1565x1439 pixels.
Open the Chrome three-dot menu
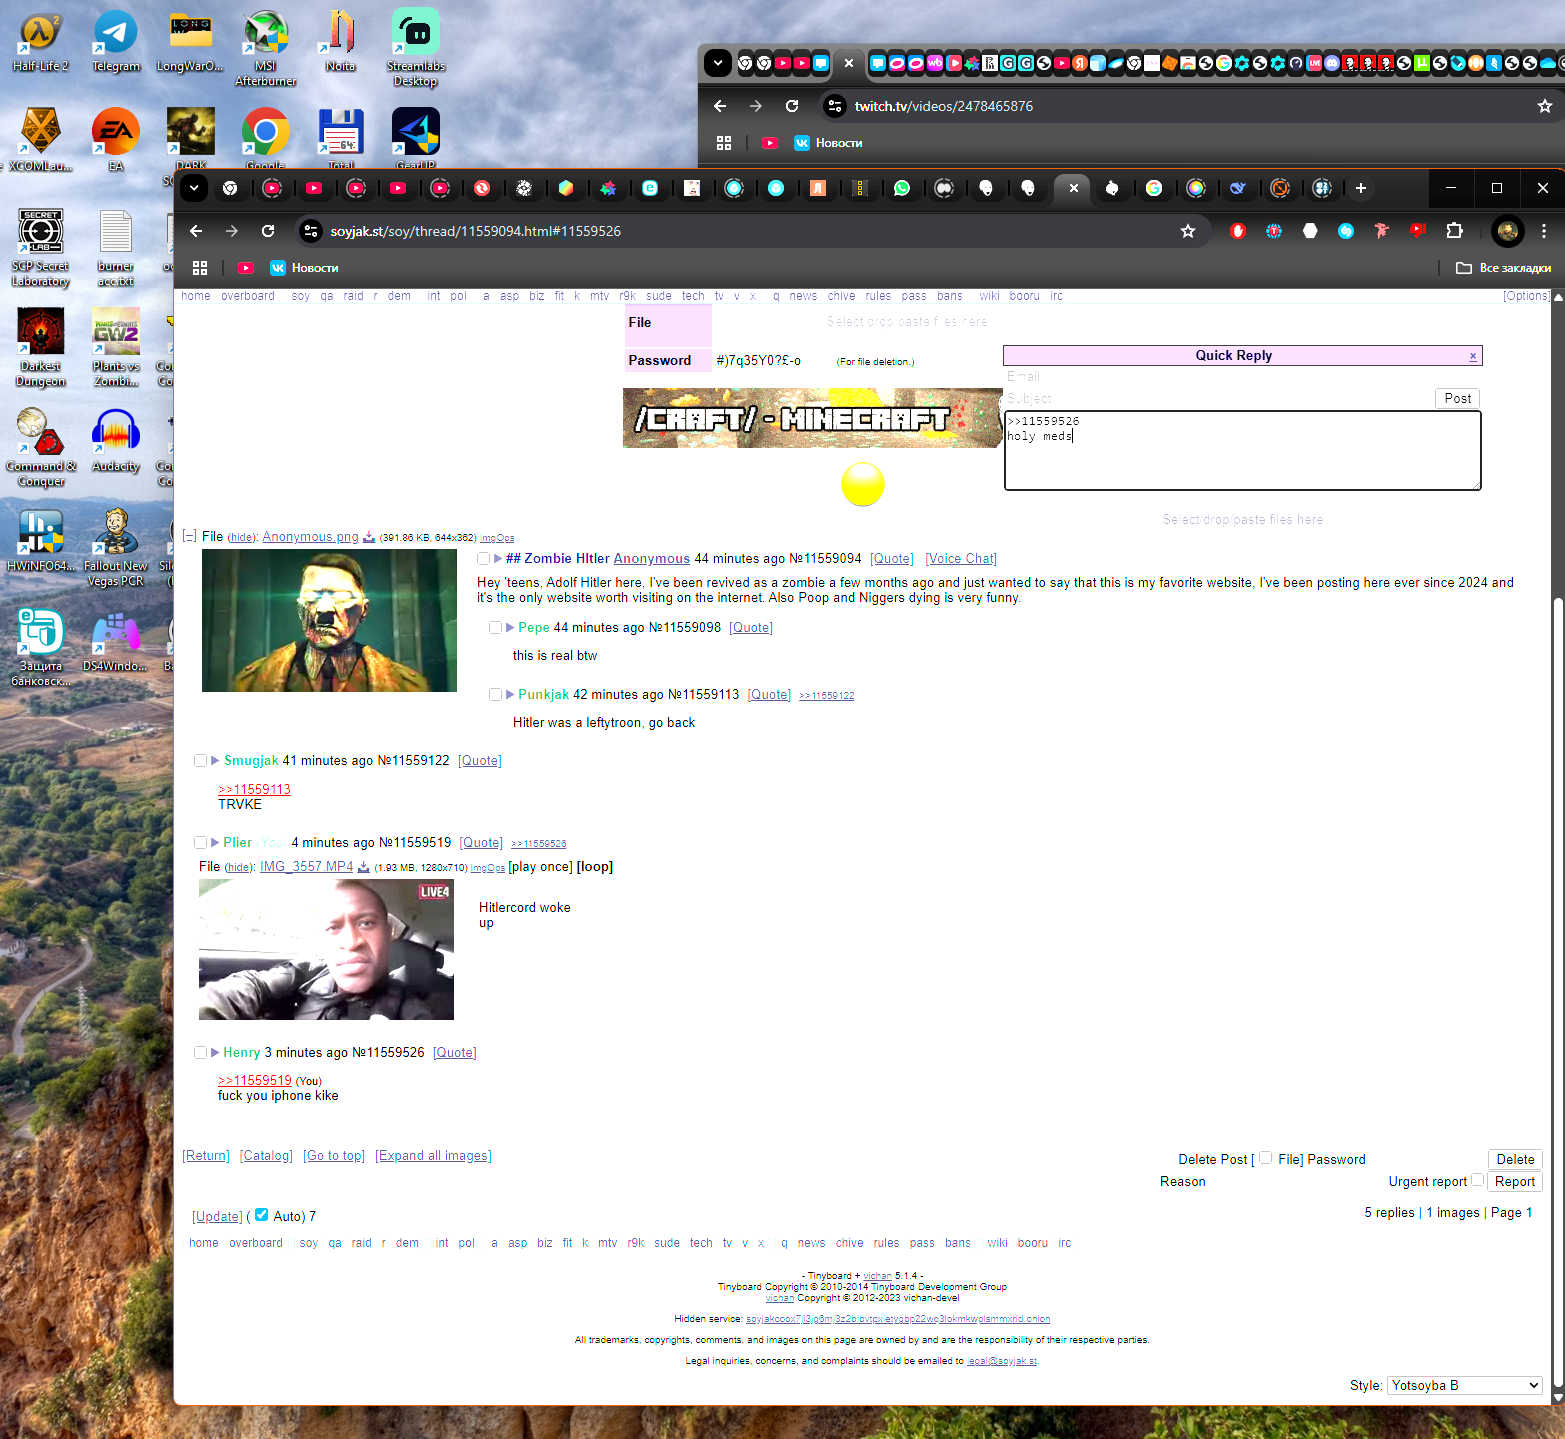coord(1544,231)
